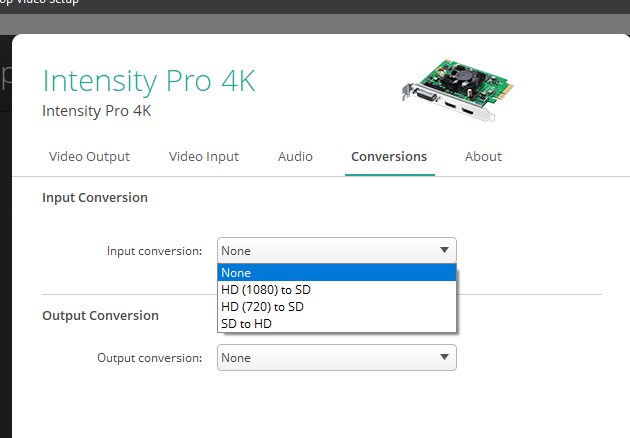Select HD (1080) to SD option
This screenshot has width=630, height=438.
[337, 289]
